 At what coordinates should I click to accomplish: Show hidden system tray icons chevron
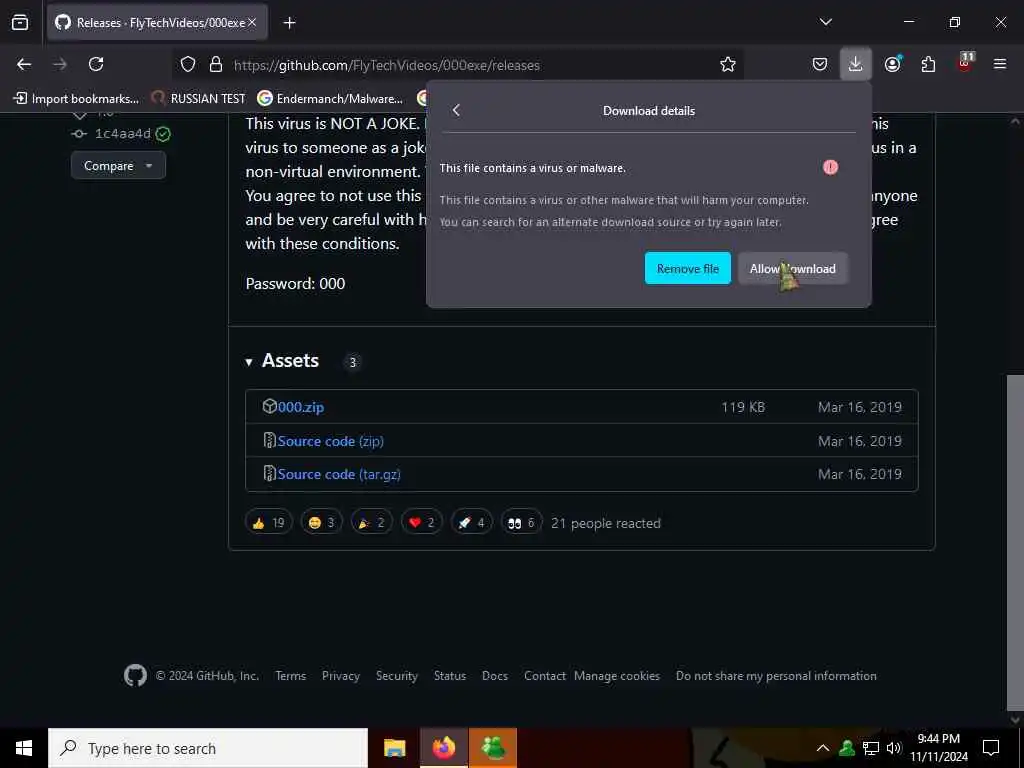click(823, 748)
